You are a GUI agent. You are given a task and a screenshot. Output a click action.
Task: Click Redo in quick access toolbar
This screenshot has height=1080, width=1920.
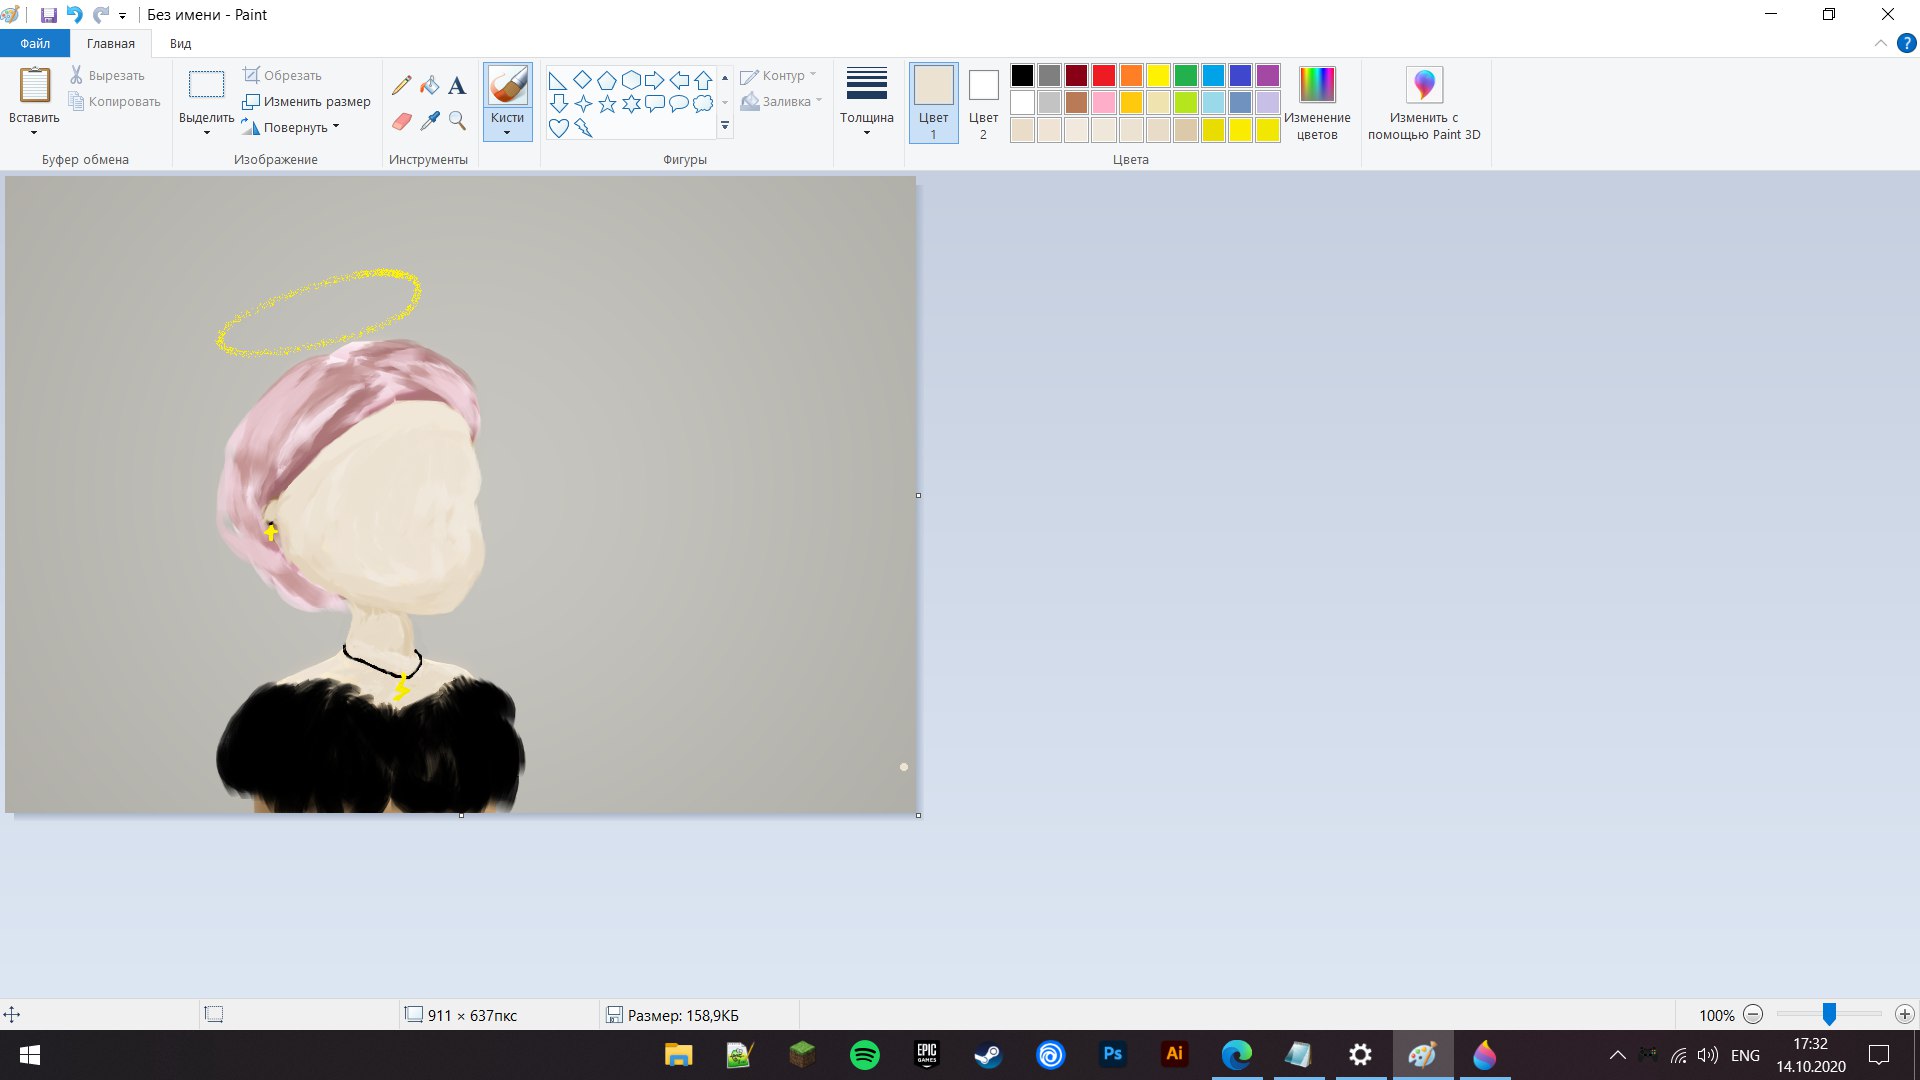[x=100, y=15]
